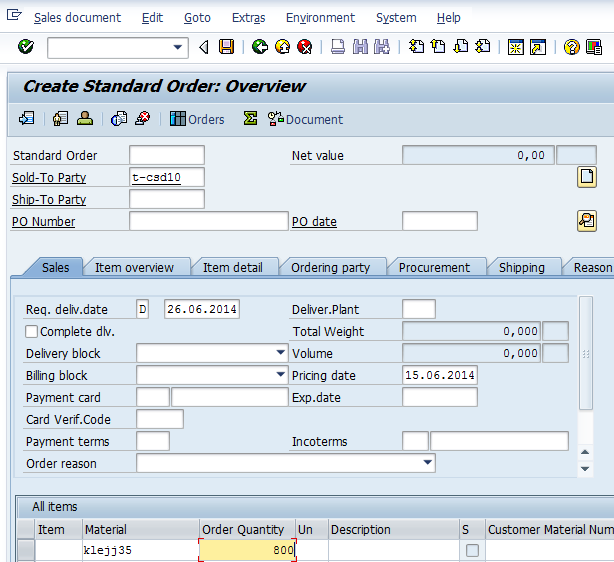The height and width of the screenshot is (562, 614).
Task: Expand the Order reason dropdown
Action: (x=428, y=463)
